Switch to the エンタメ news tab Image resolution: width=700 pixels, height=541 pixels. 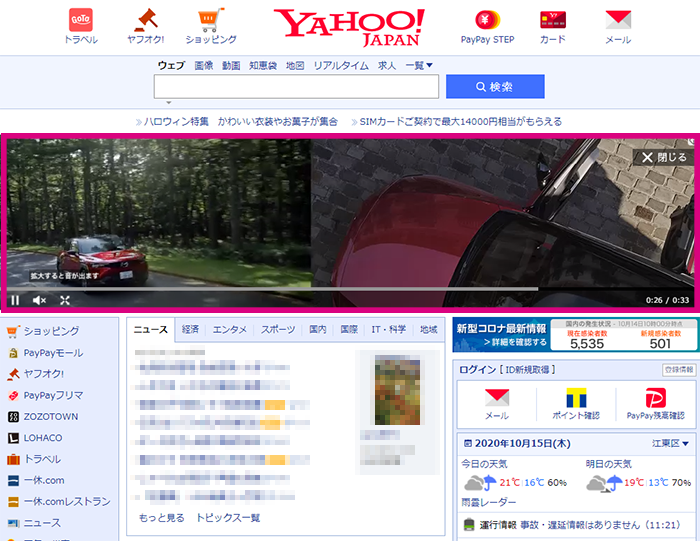point(229,329)
